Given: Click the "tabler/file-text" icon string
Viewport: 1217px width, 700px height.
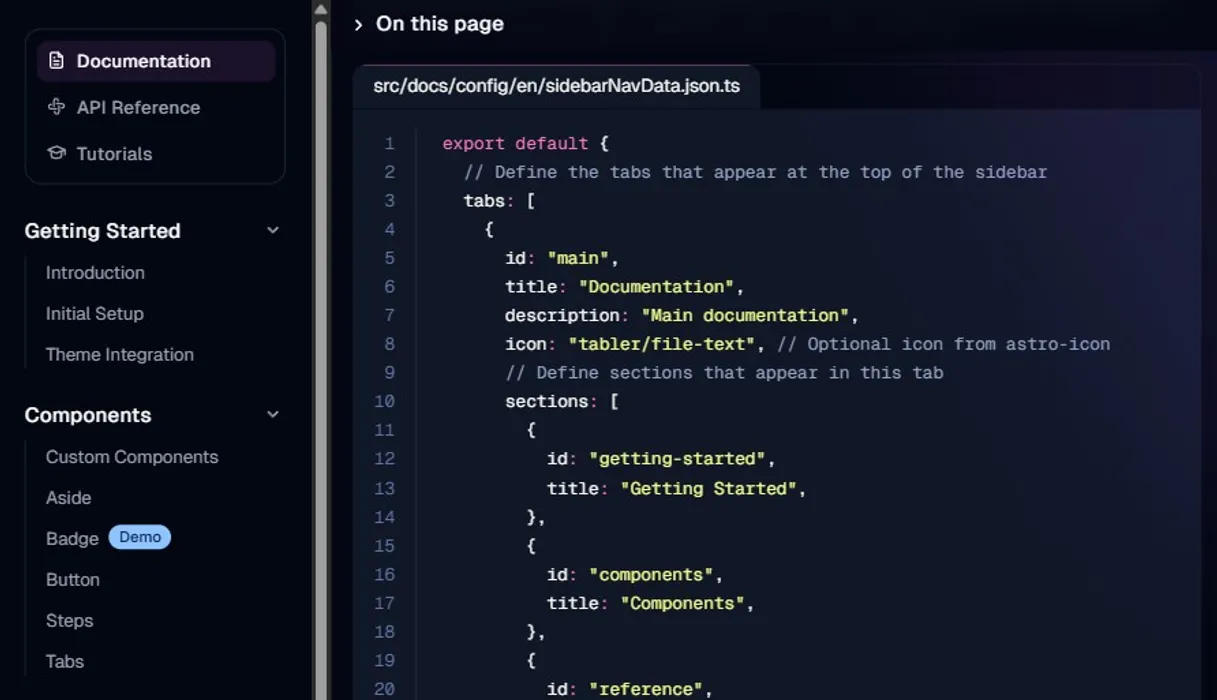Looking at the screenshot, I should click(662, 344).
